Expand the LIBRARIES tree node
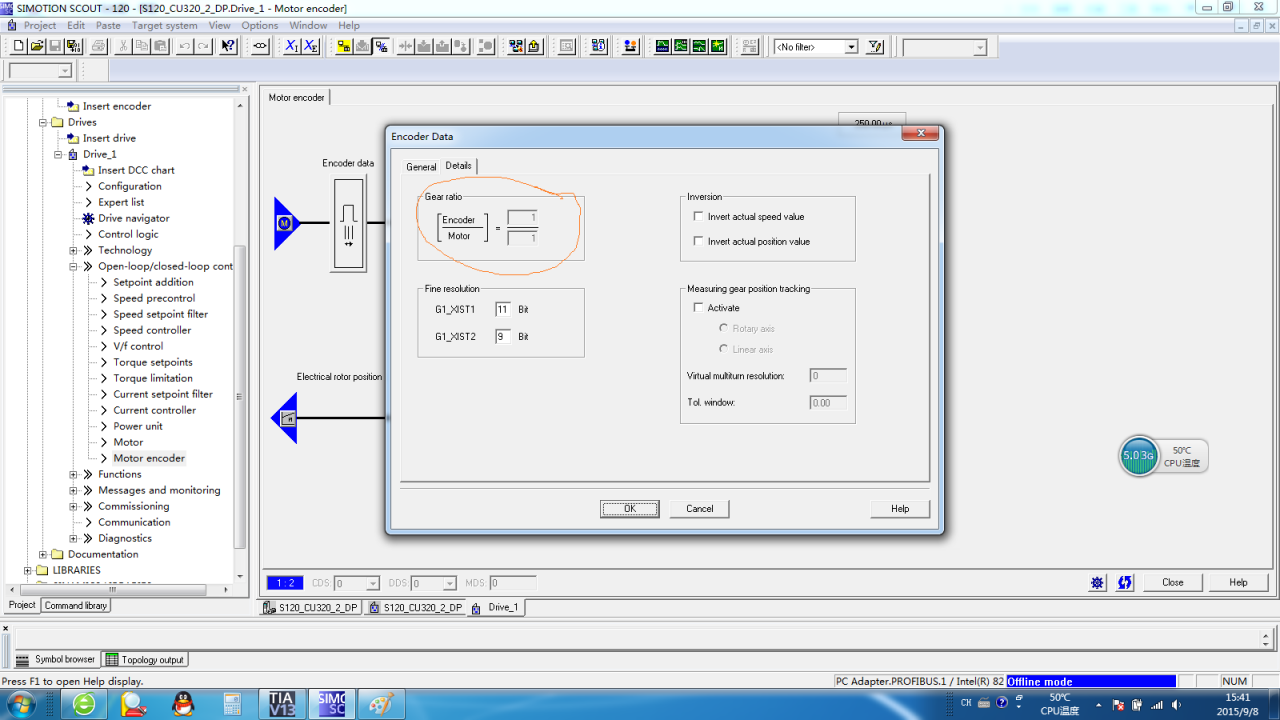The width and height of the screenshot is (1280, 720). tap(28, 570)
